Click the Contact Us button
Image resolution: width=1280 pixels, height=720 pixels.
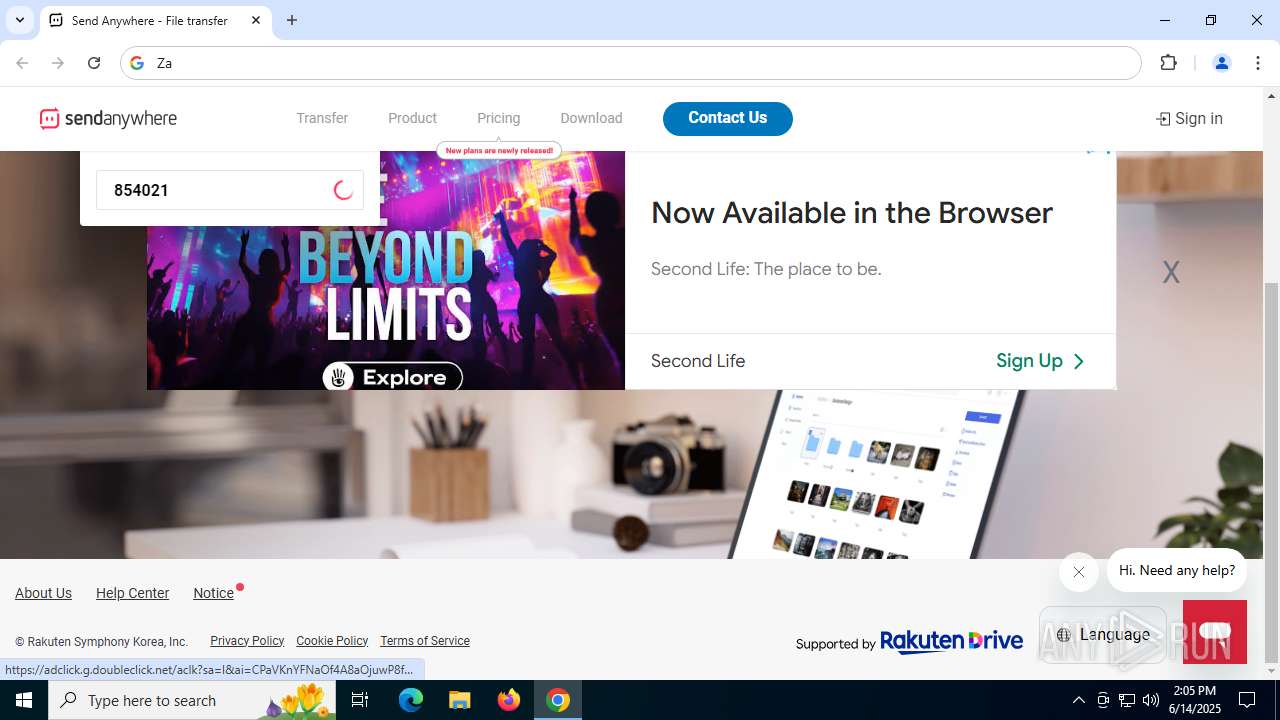click(x=728, y=118)
